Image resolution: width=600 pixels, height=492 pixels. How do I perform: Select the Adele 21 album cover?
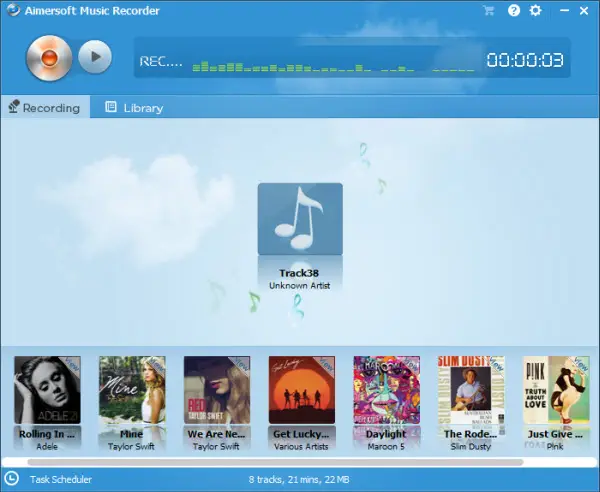[47, 390]
